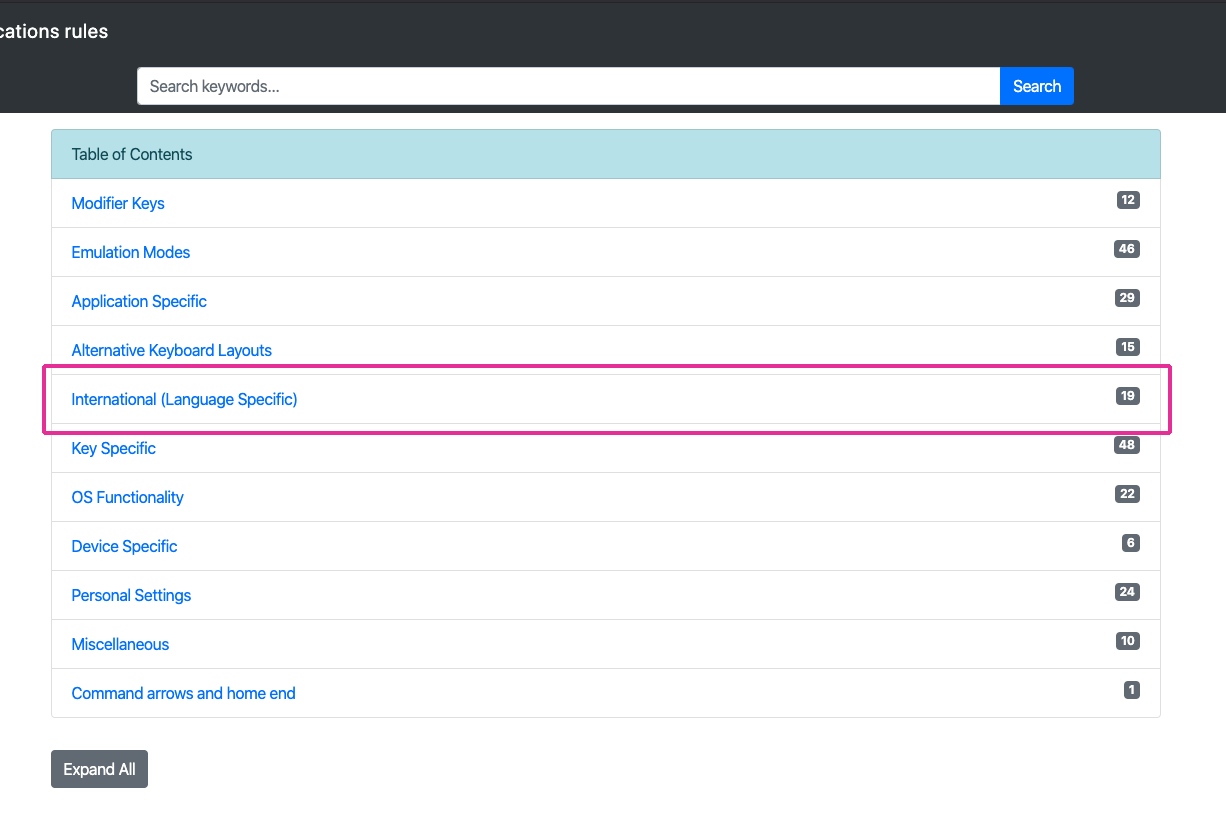Screen dimensions: 1226x817
Task: Open the OS Functionality section
Action: click(128, 497)
